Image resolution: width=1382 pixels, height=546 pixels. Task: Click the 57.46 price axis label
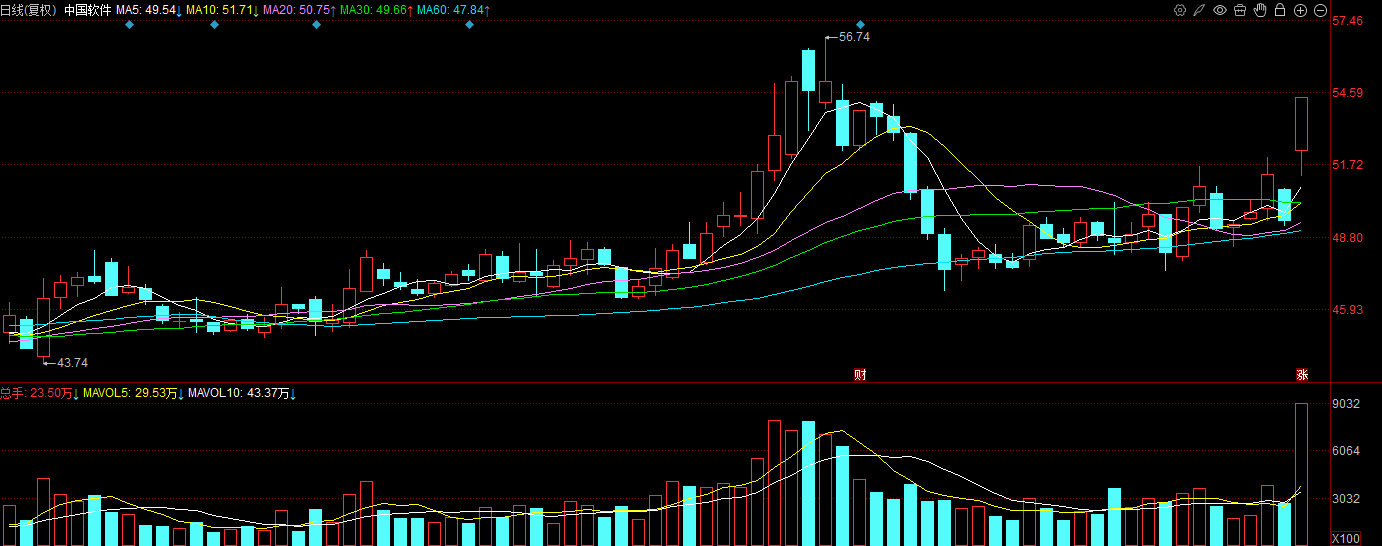[x=1349, y=20]
